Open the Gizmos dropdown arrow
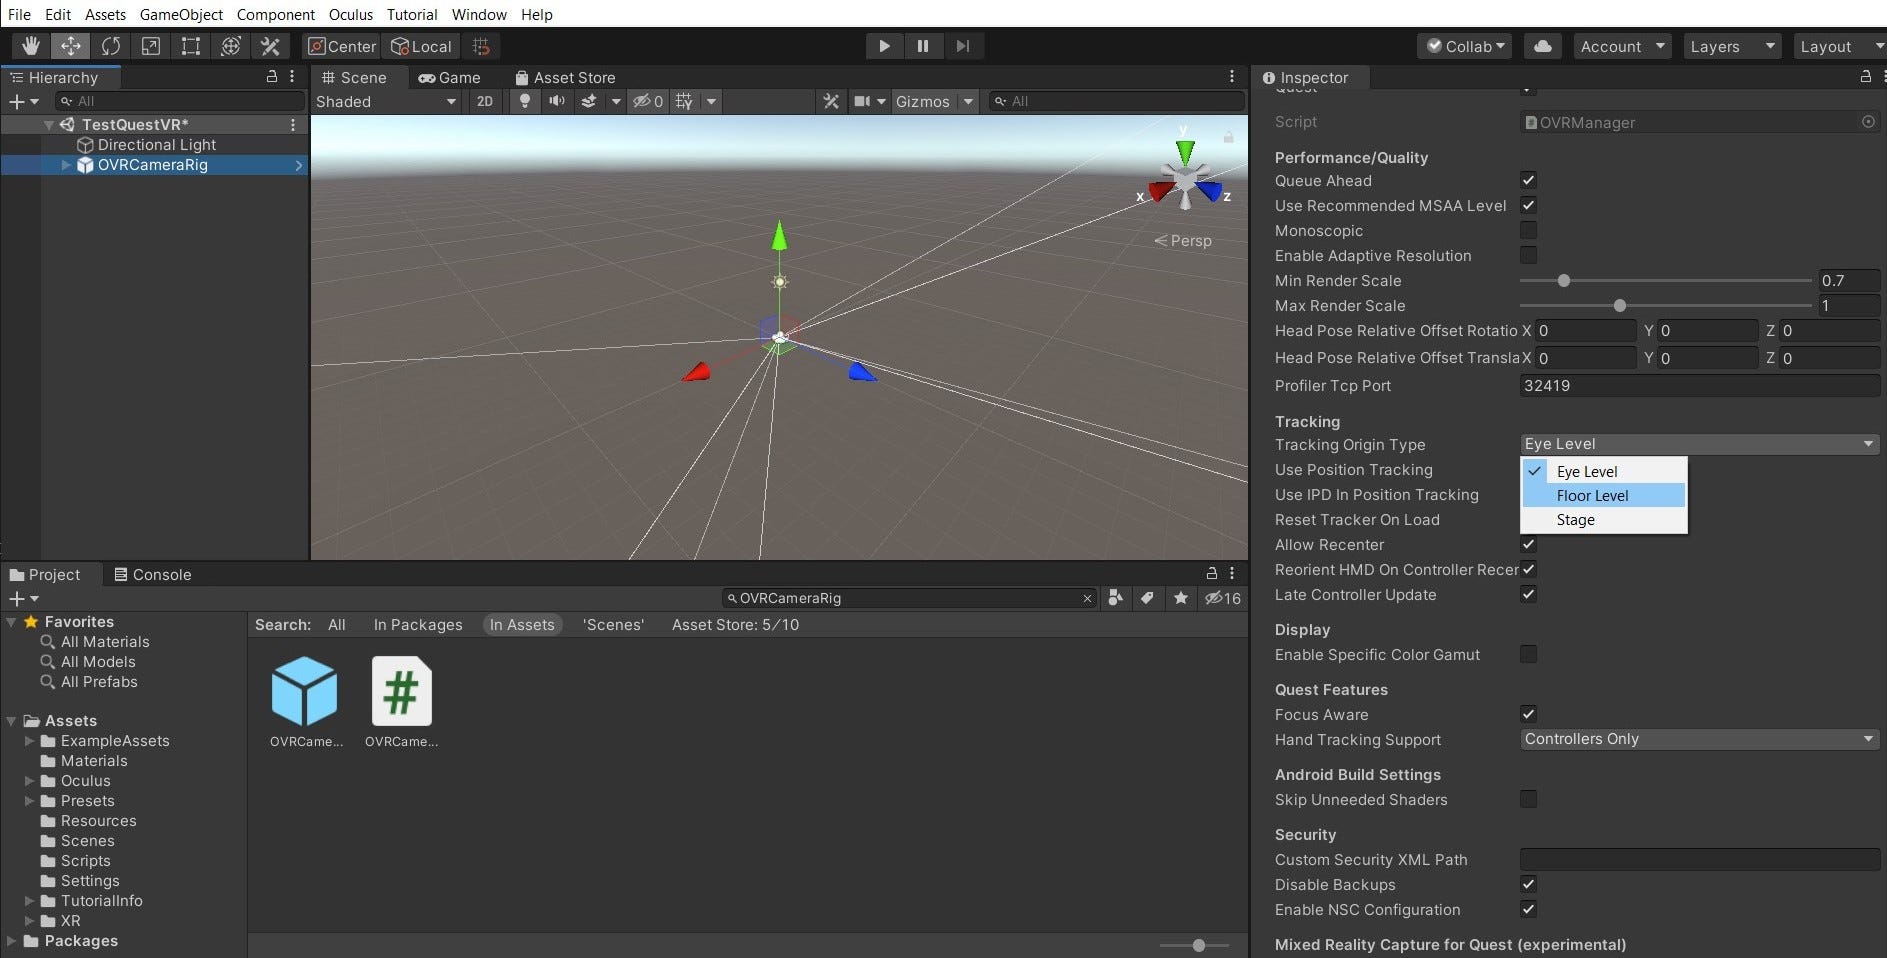 [968, 101]
